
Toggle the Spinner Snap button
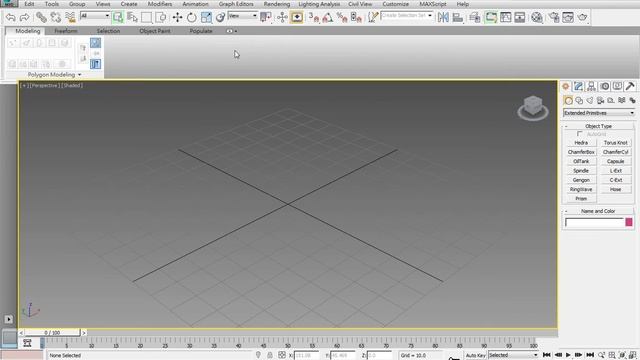pos(356,17)
